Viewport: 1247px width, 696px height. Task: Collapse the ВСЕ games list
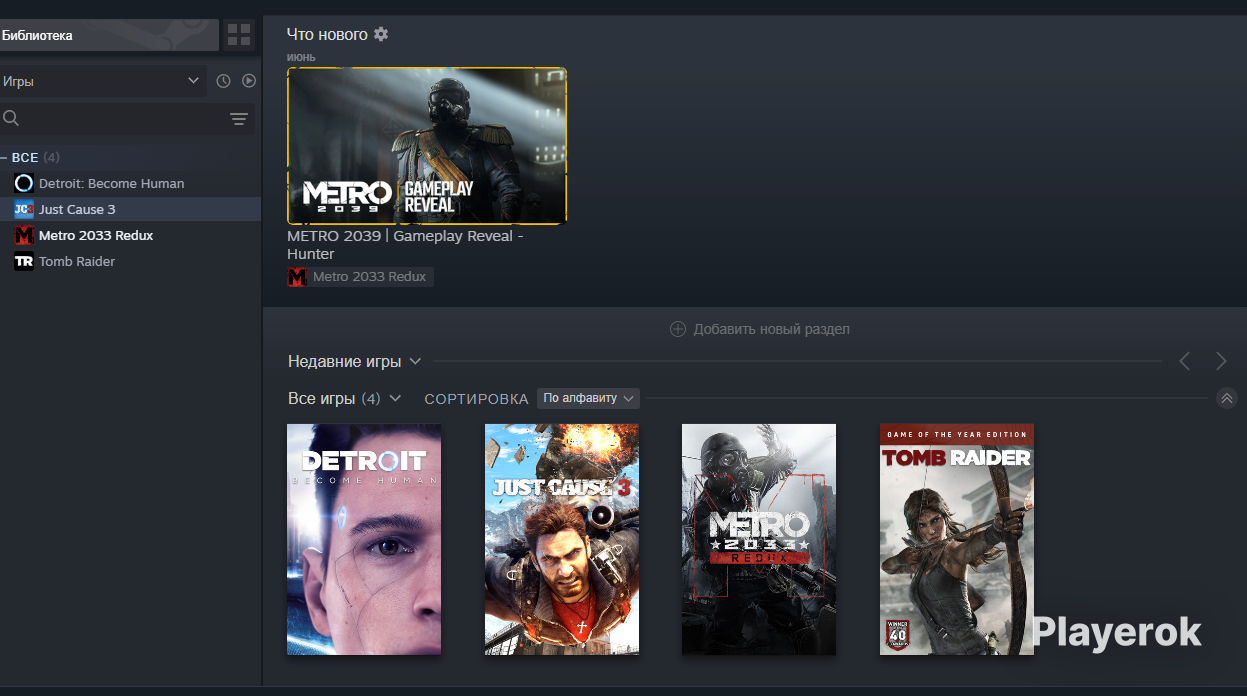pos(4,158)
